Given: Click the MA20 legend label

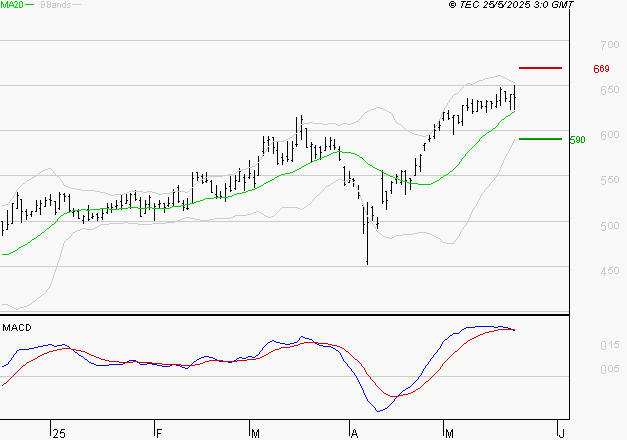Looking at the screenshot, I should (x=11, y=5).
